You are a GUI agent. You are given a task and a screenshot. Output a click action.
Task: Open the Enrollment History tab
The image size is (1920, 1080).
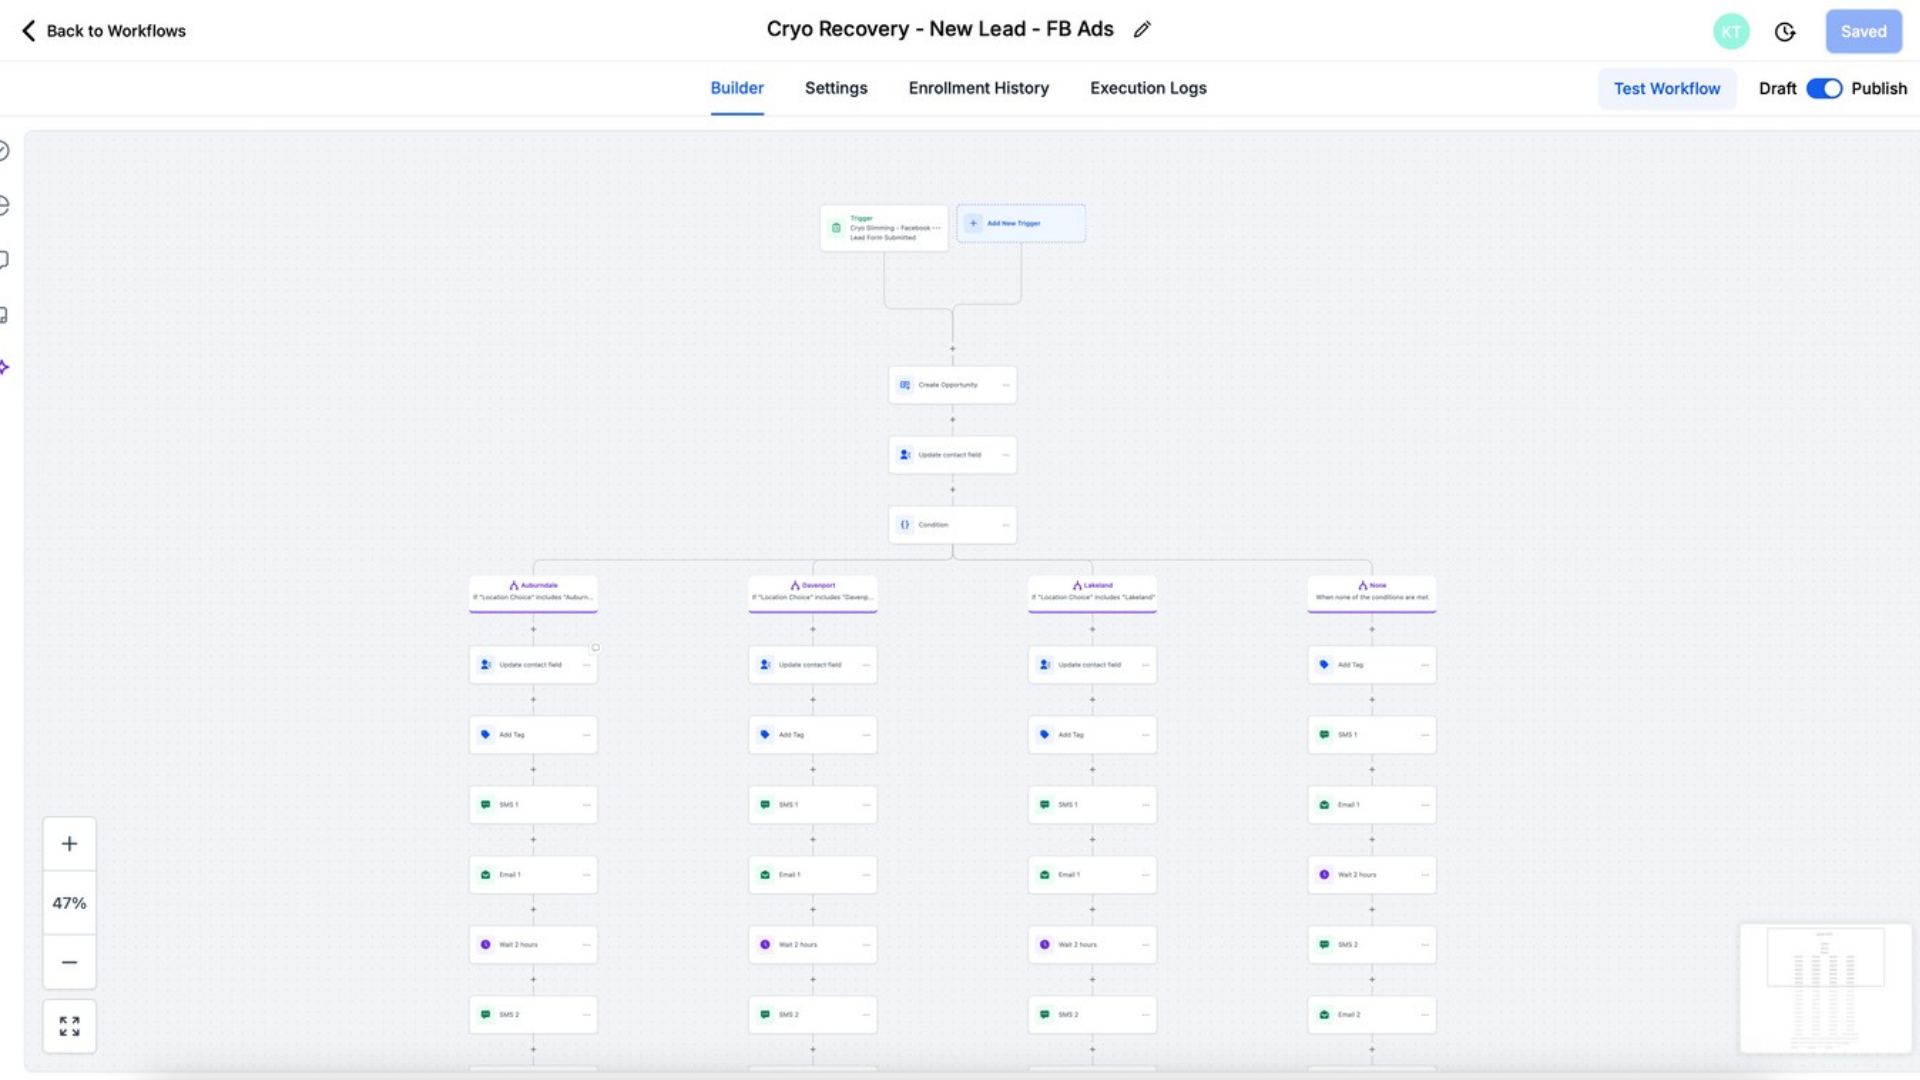pyautogui.click(x=978, y=88)
